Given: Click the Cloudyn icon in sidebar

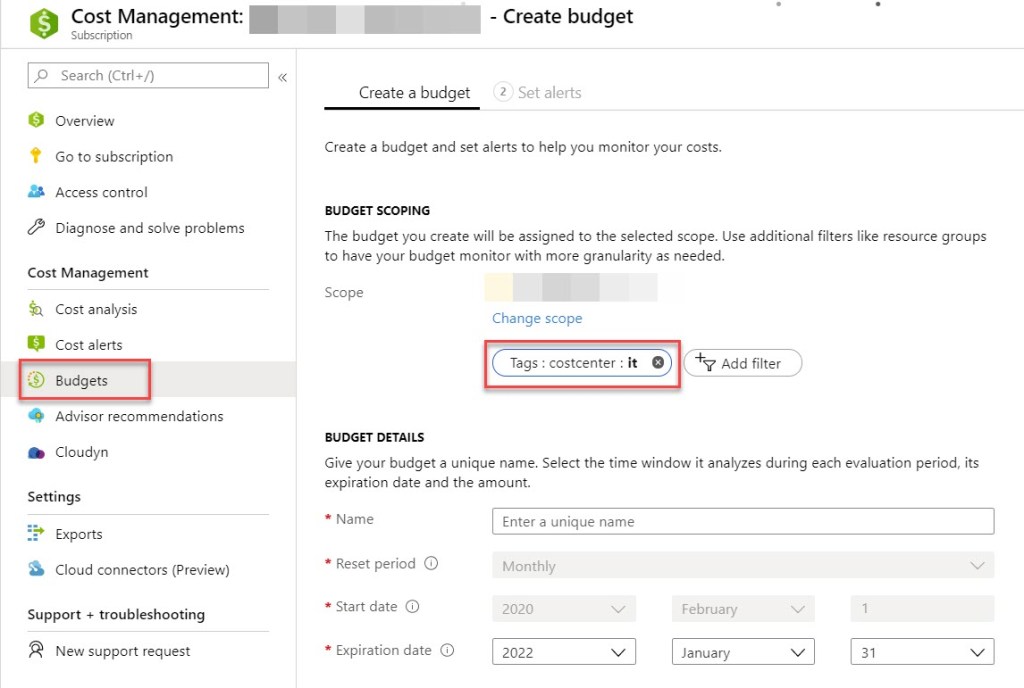Looking at the screenshot, I should point(37,452).
